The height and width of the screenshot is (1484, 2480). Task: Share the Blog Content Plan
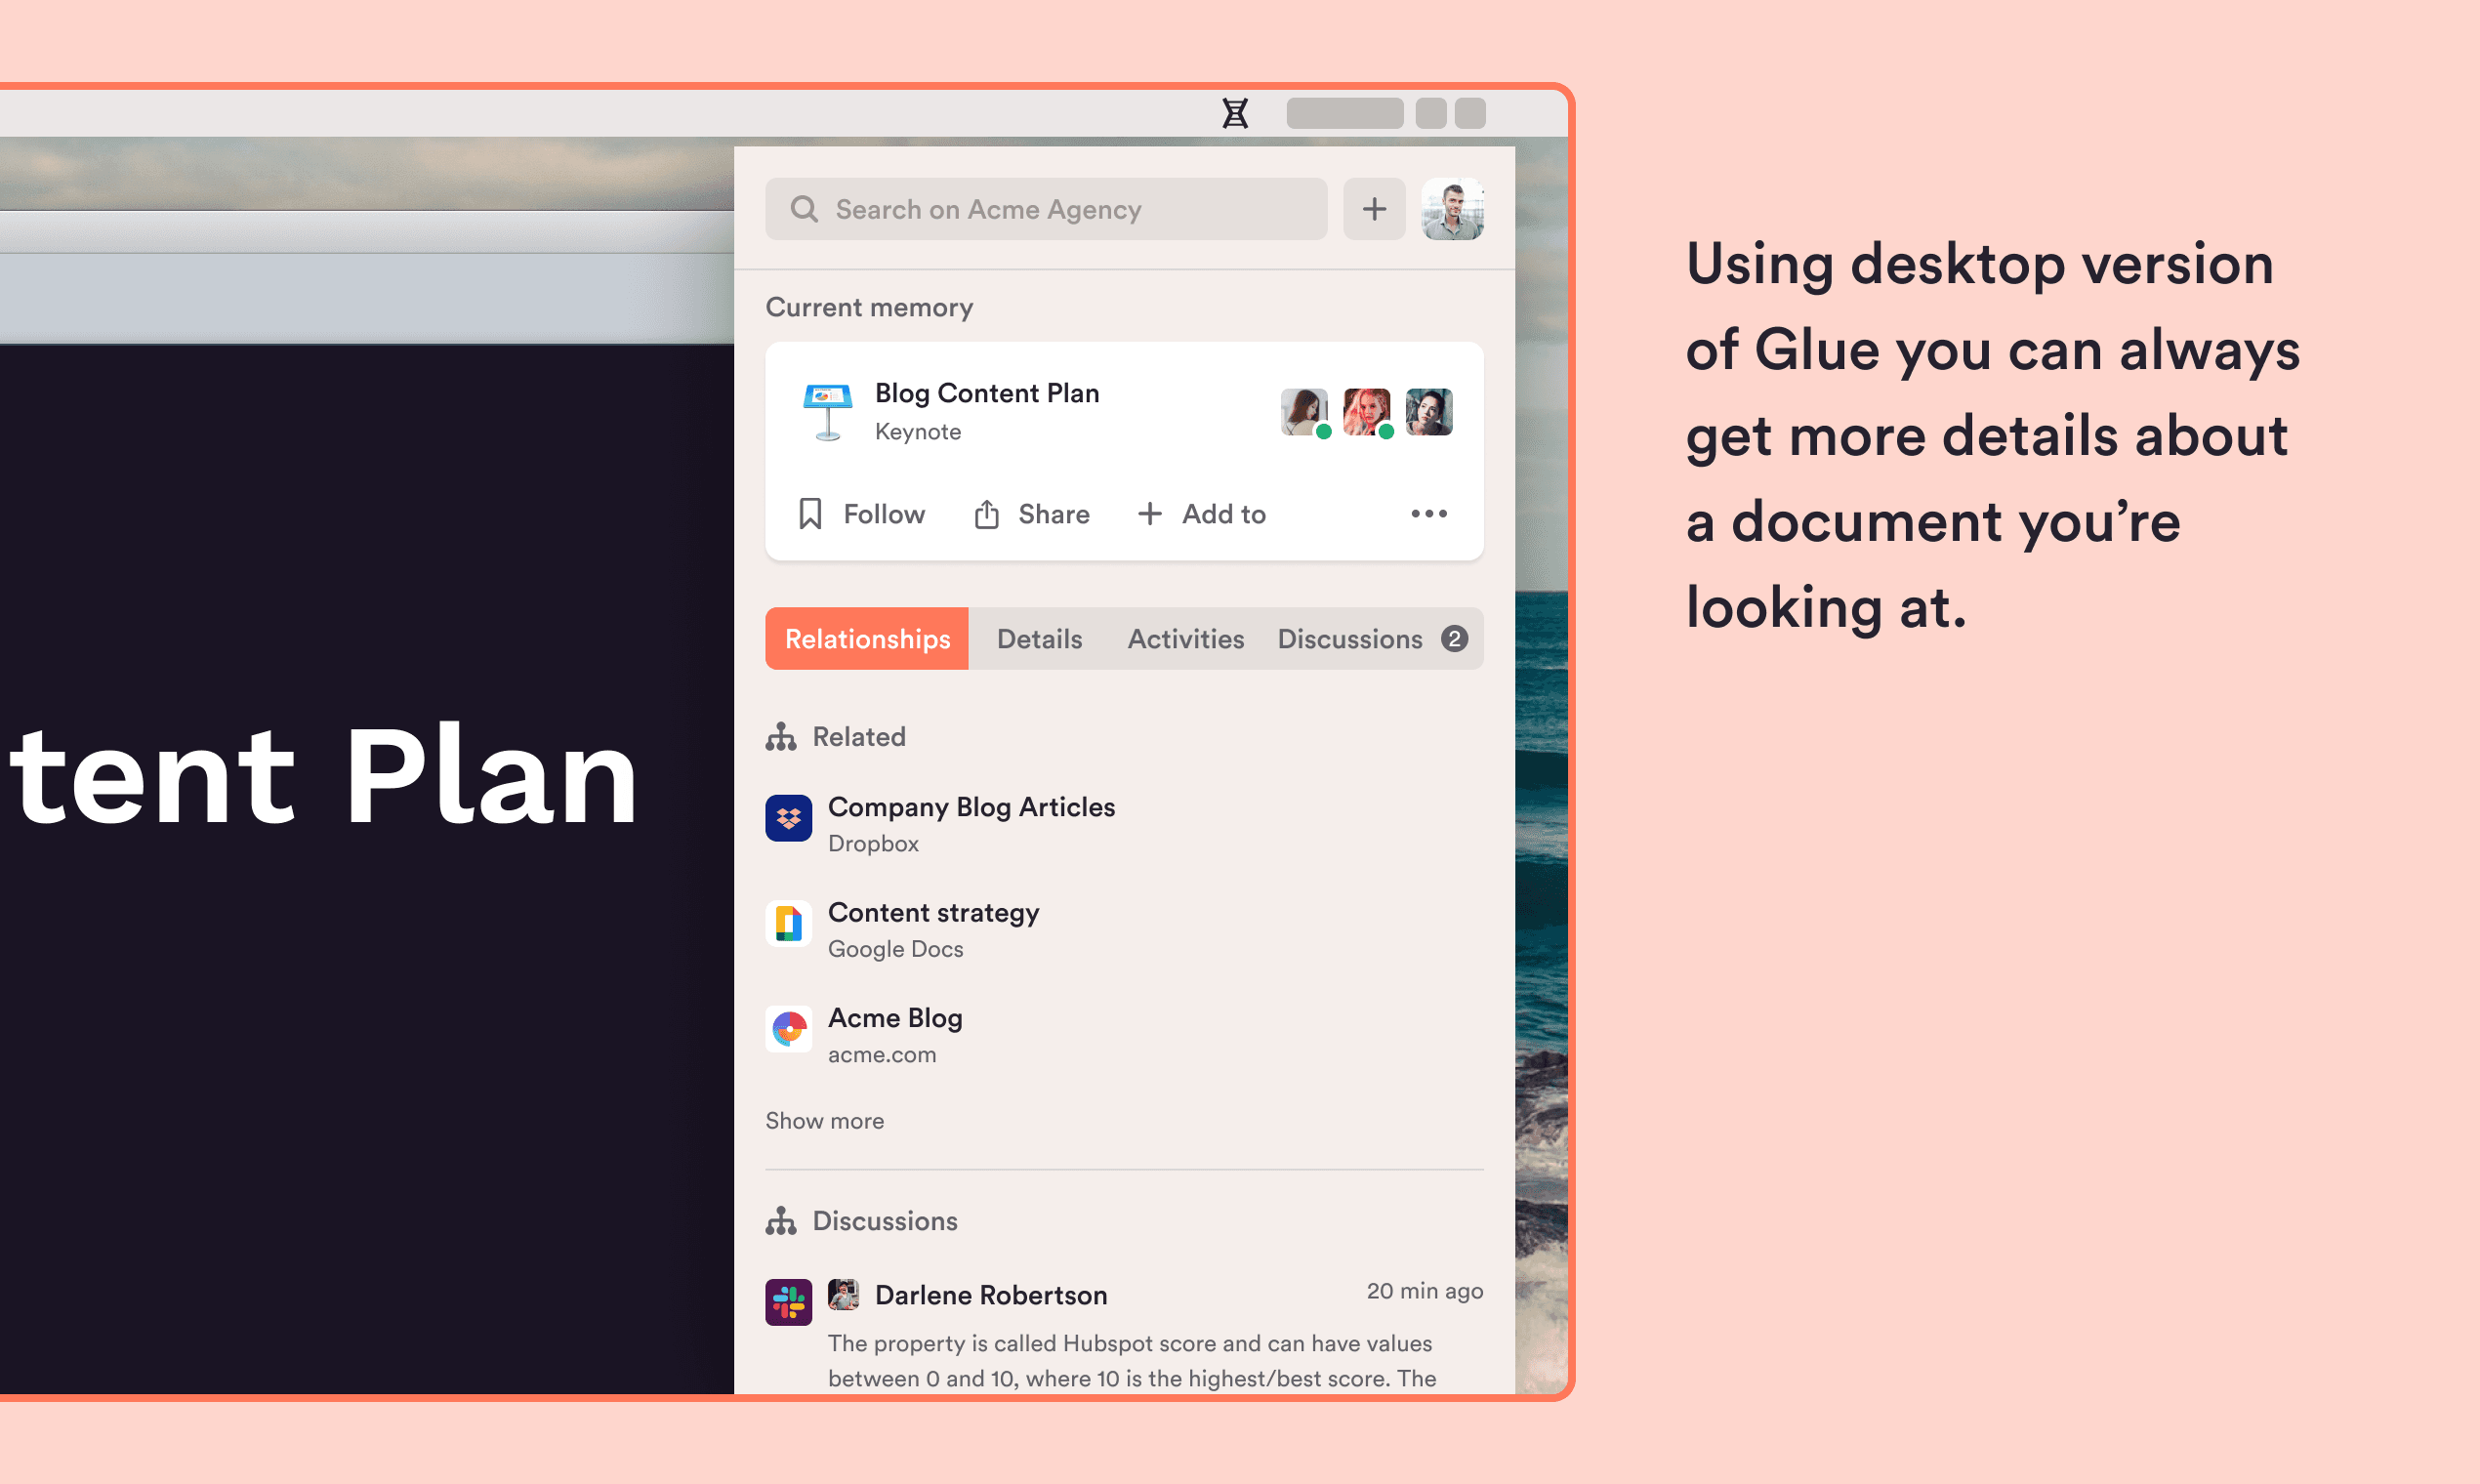[x=1032, y=514]
